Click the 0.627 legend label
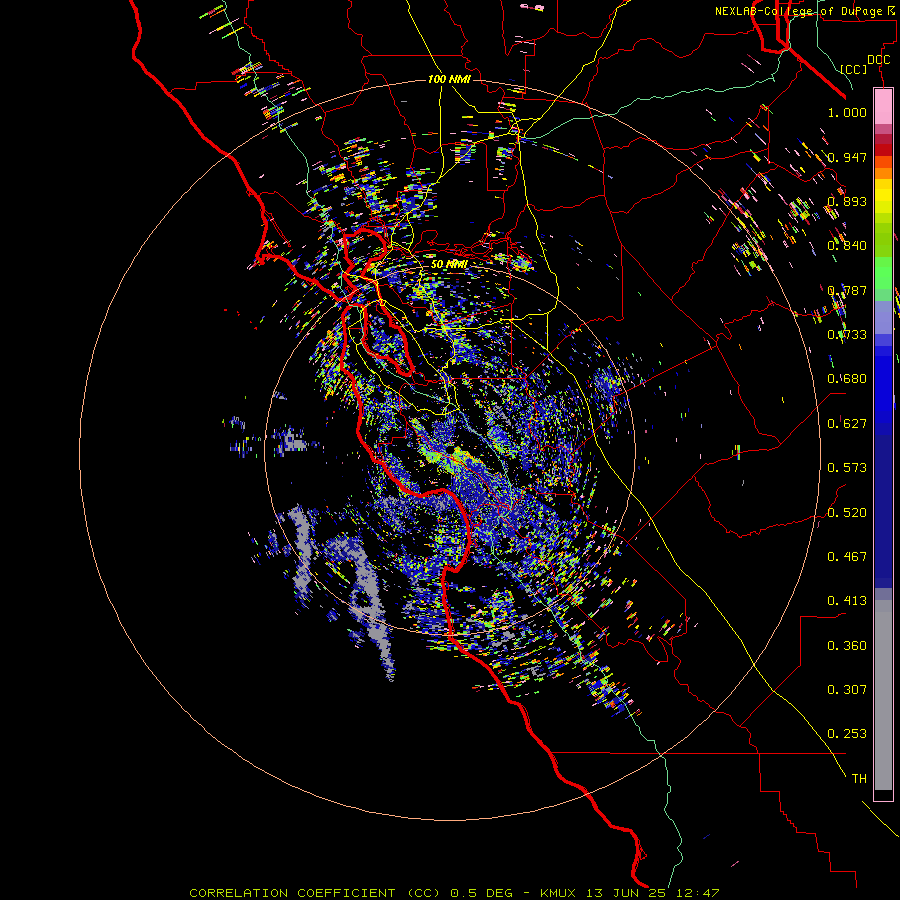This screenshot has width=900, height=900. [x=847, y=424]
